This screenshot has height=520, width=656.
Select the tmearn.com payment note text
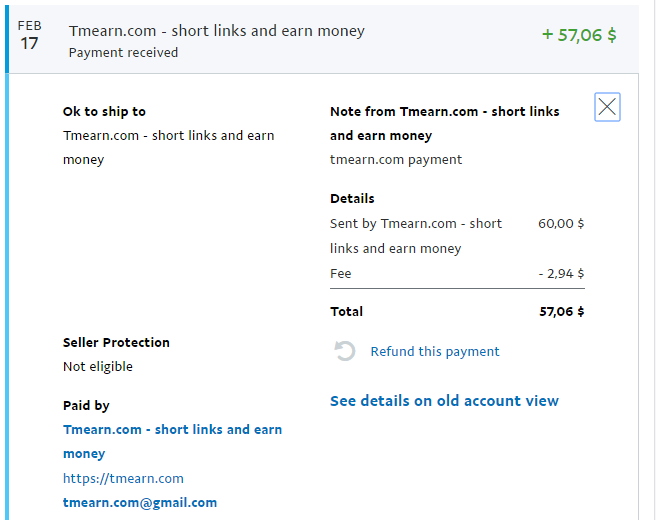(396, 159)
